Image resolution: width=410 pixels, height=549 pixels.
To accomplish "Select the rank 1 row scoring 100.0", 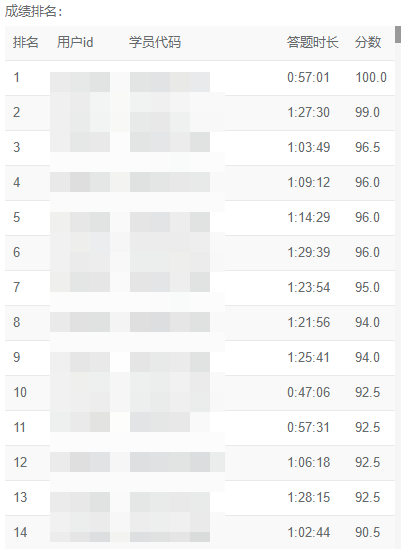I will (200, 78).
